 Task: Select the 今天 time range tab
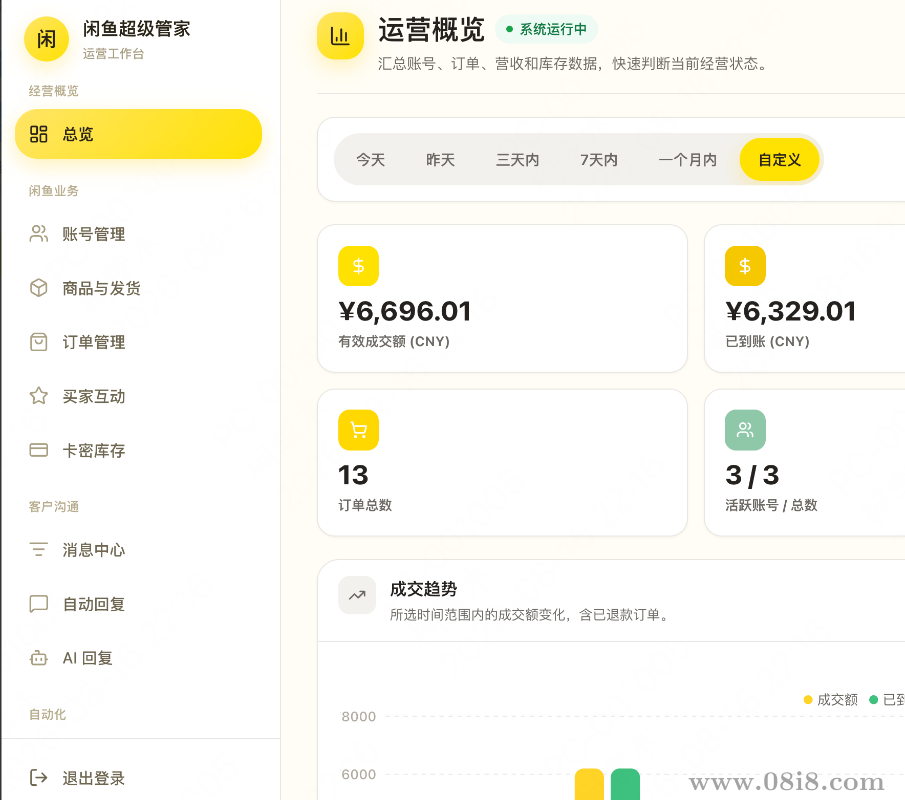[371, 159]
